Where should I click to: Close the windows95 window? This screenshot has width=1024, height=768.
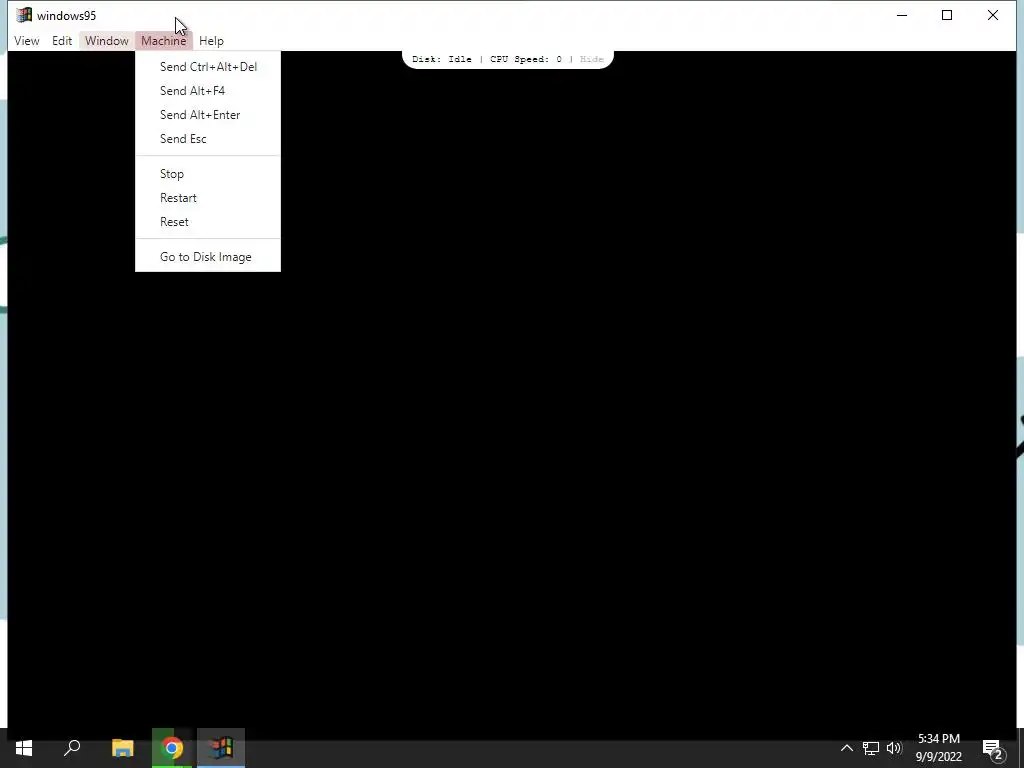click(x=993, y=15)
